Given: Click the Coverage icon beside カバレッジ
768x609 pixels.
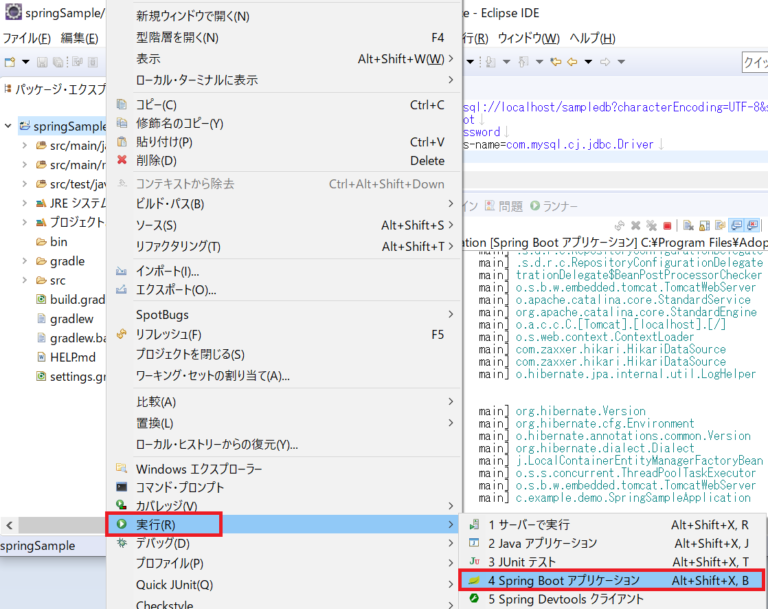Looking at the screenshot, I should tap(121, 505).
